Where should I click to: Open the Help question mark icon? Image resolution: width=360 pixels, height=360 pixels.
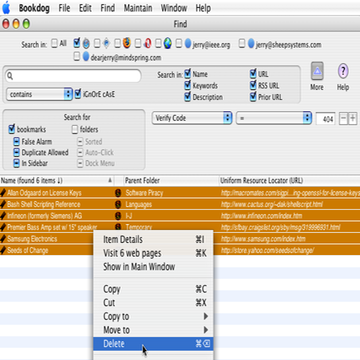click(343, 71)
